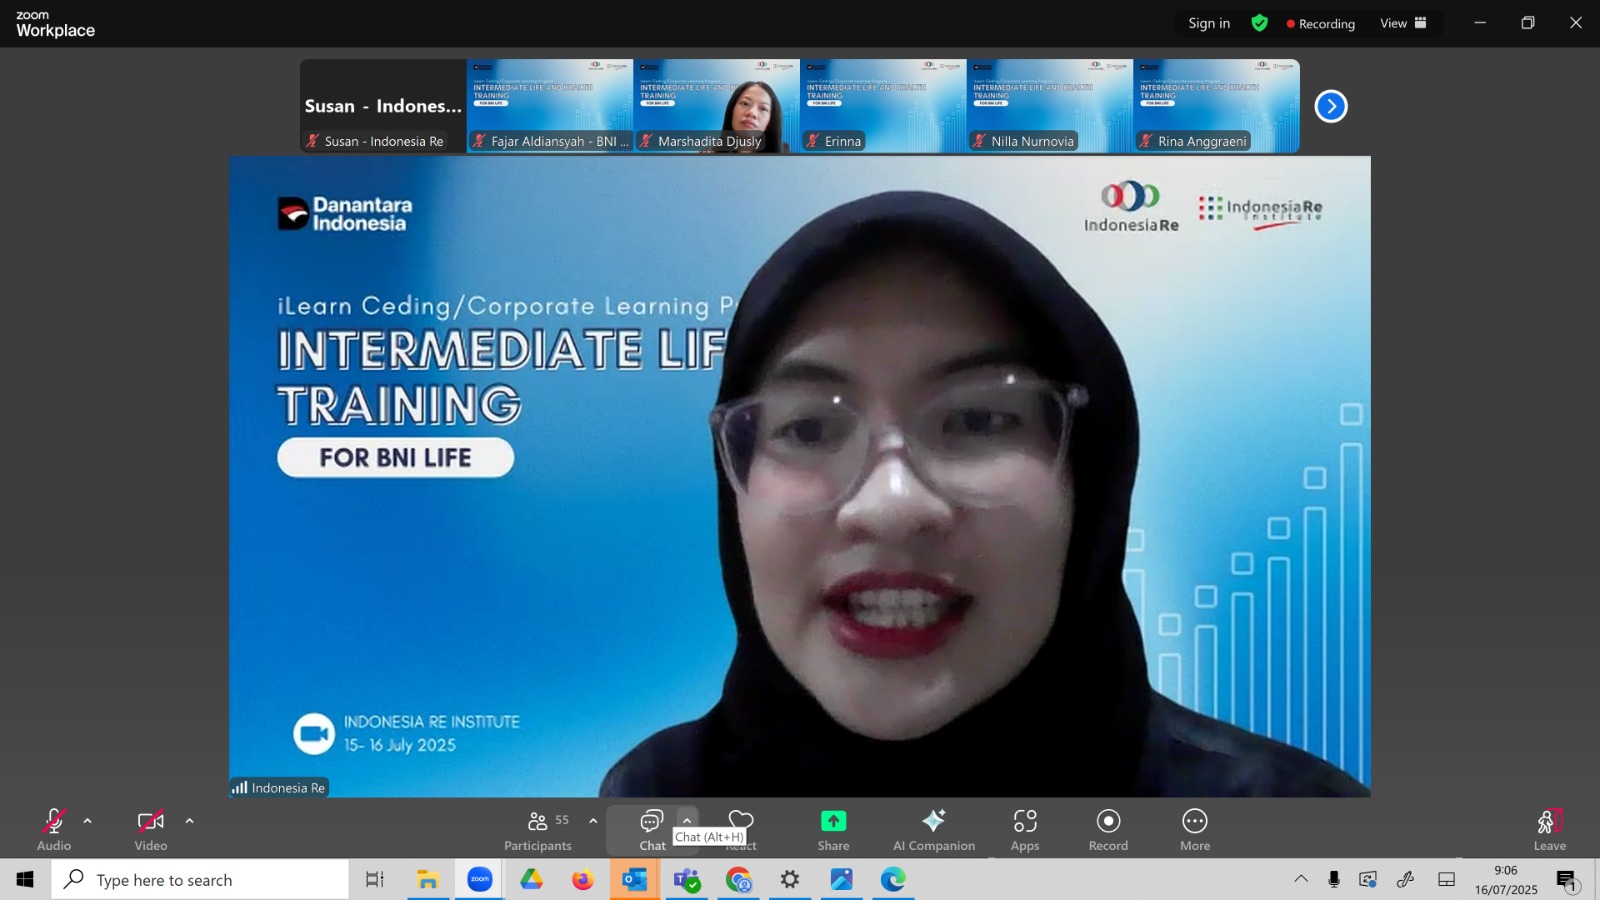Start screen Share
1600x900 pixels.
click(833, 830)
